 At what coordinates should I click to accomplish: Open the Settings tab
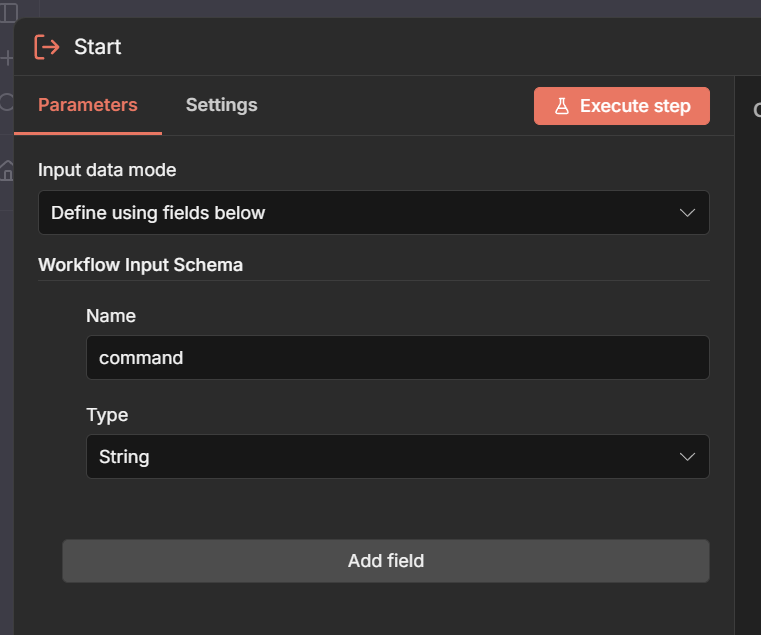221,105
